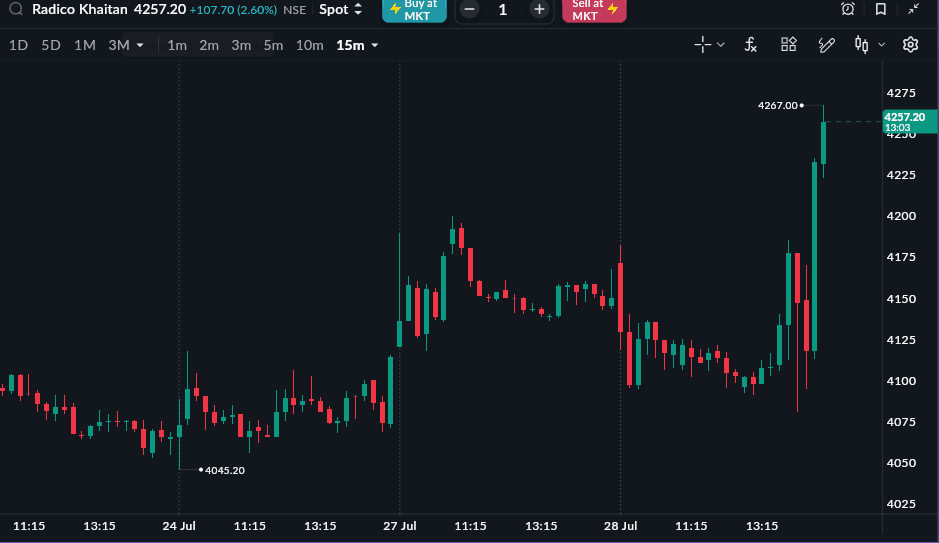The width and height of the screenshot is (939, 543).
Task: Select the 5m candle interval
Action: click(273, 45)
